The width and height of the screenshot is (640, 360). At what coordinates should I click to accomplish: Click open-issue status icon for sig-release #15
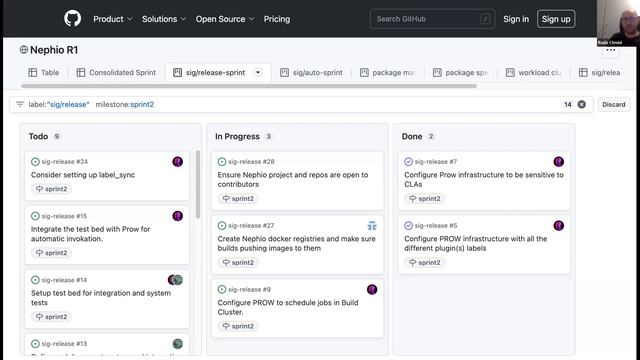(35, 216)
